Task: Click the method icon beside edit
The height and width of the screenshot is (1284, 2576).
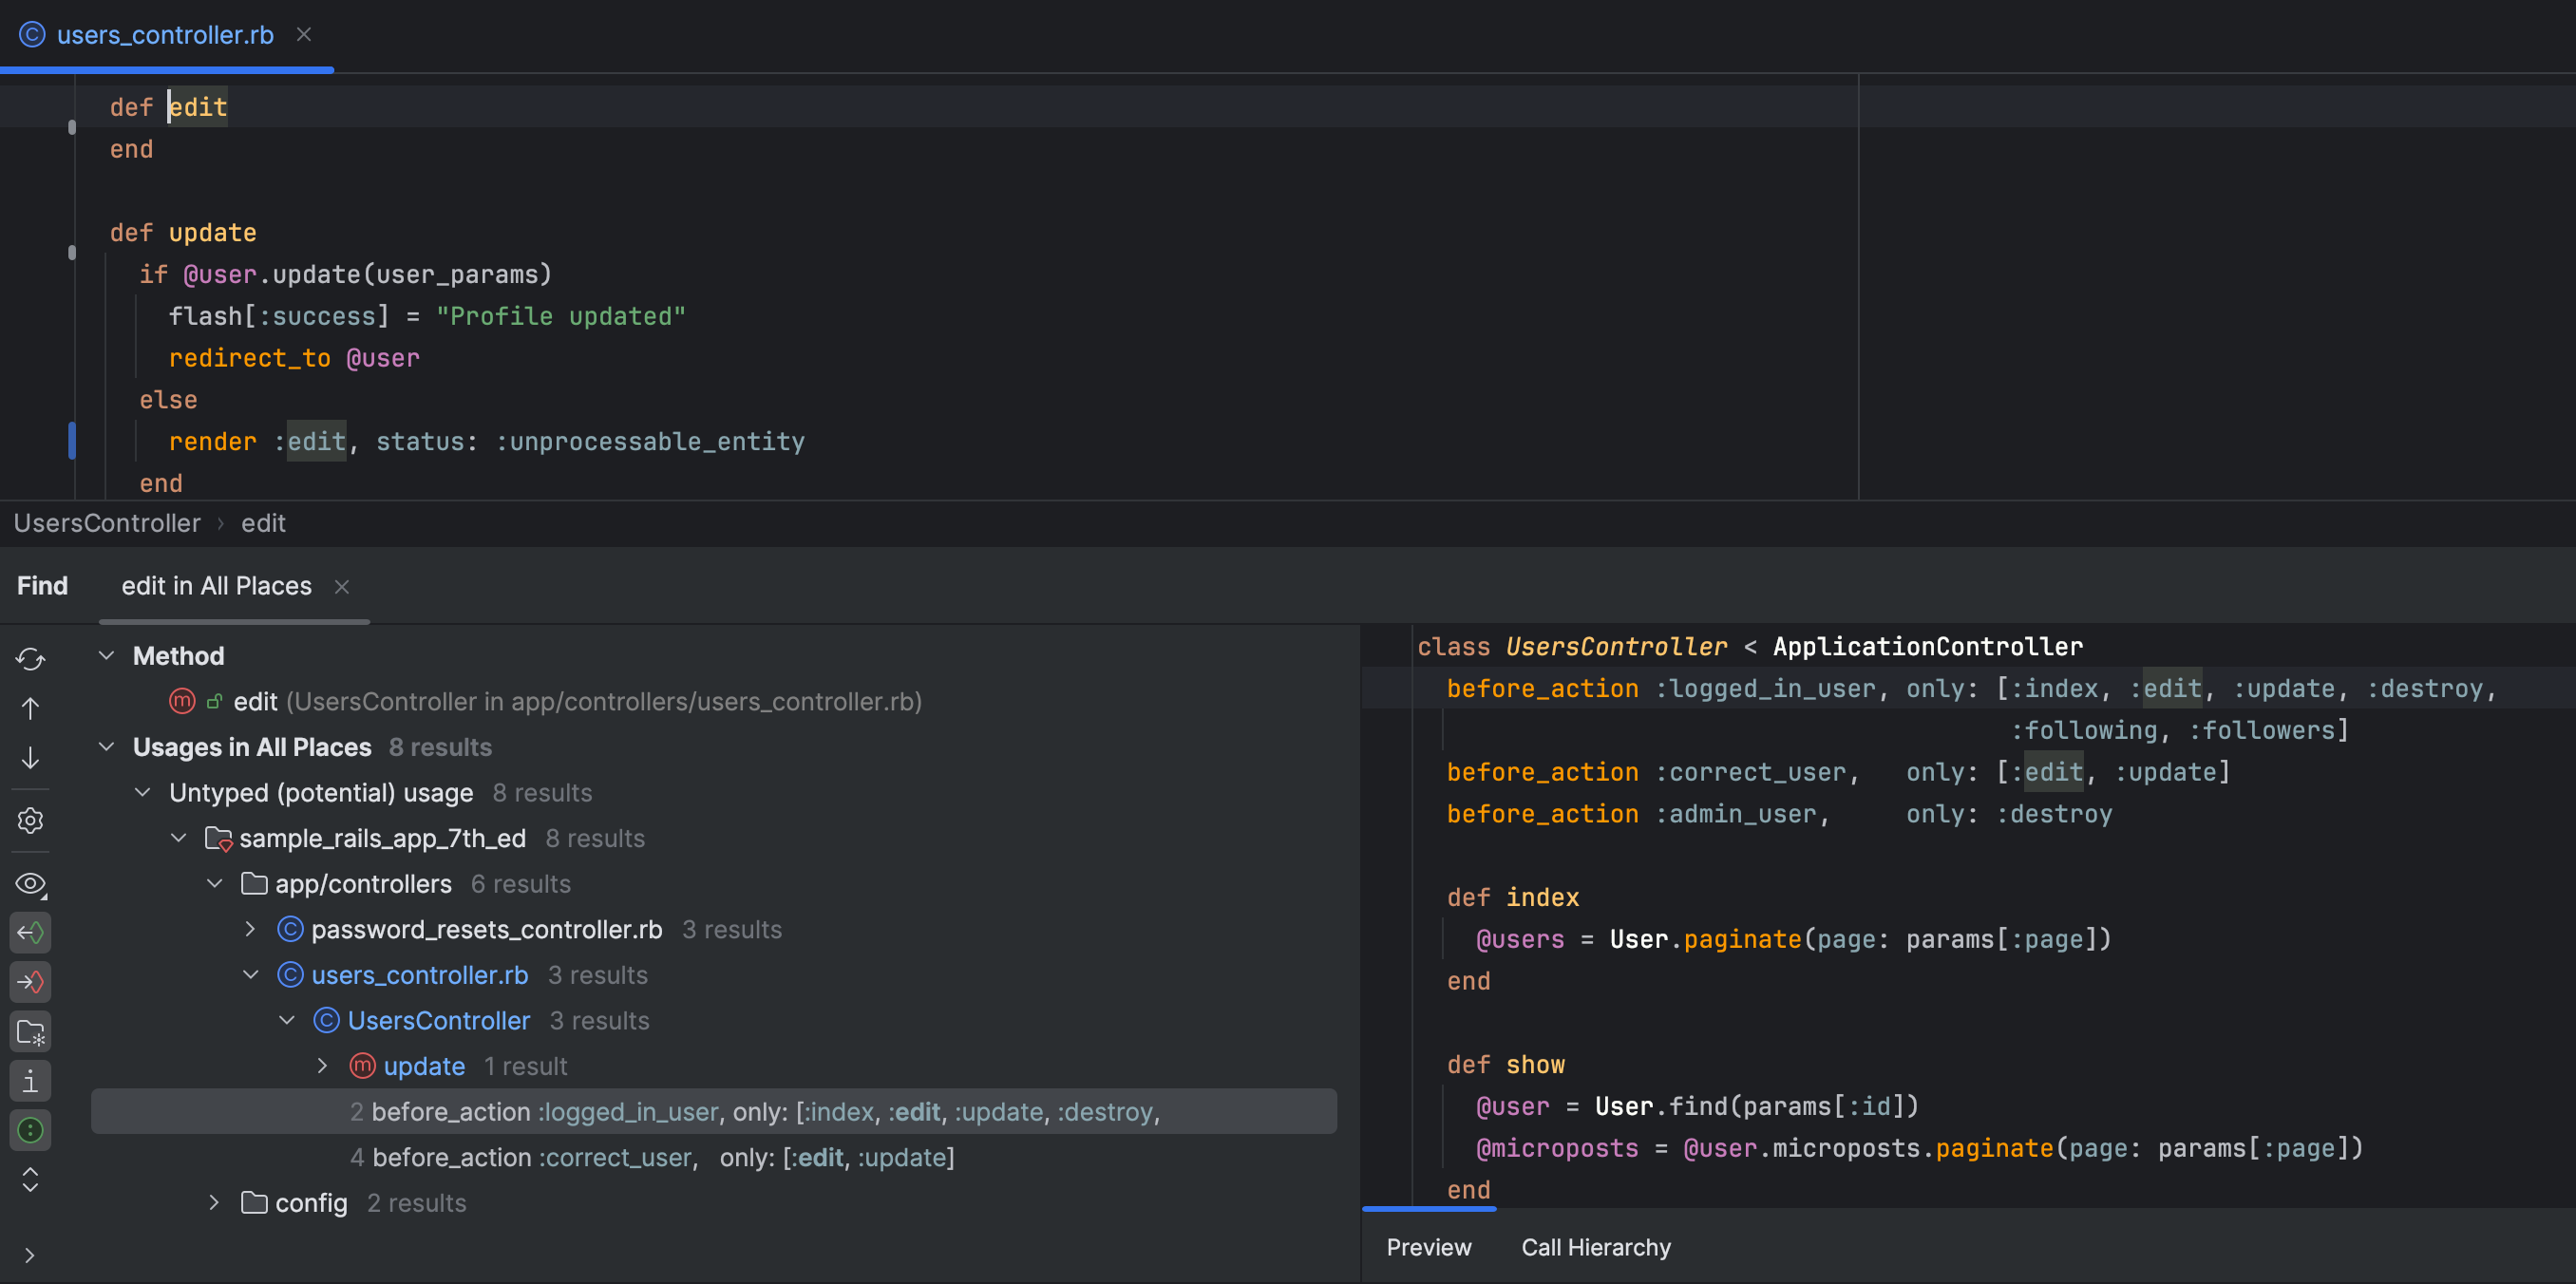Action: (x=181, y=701)
